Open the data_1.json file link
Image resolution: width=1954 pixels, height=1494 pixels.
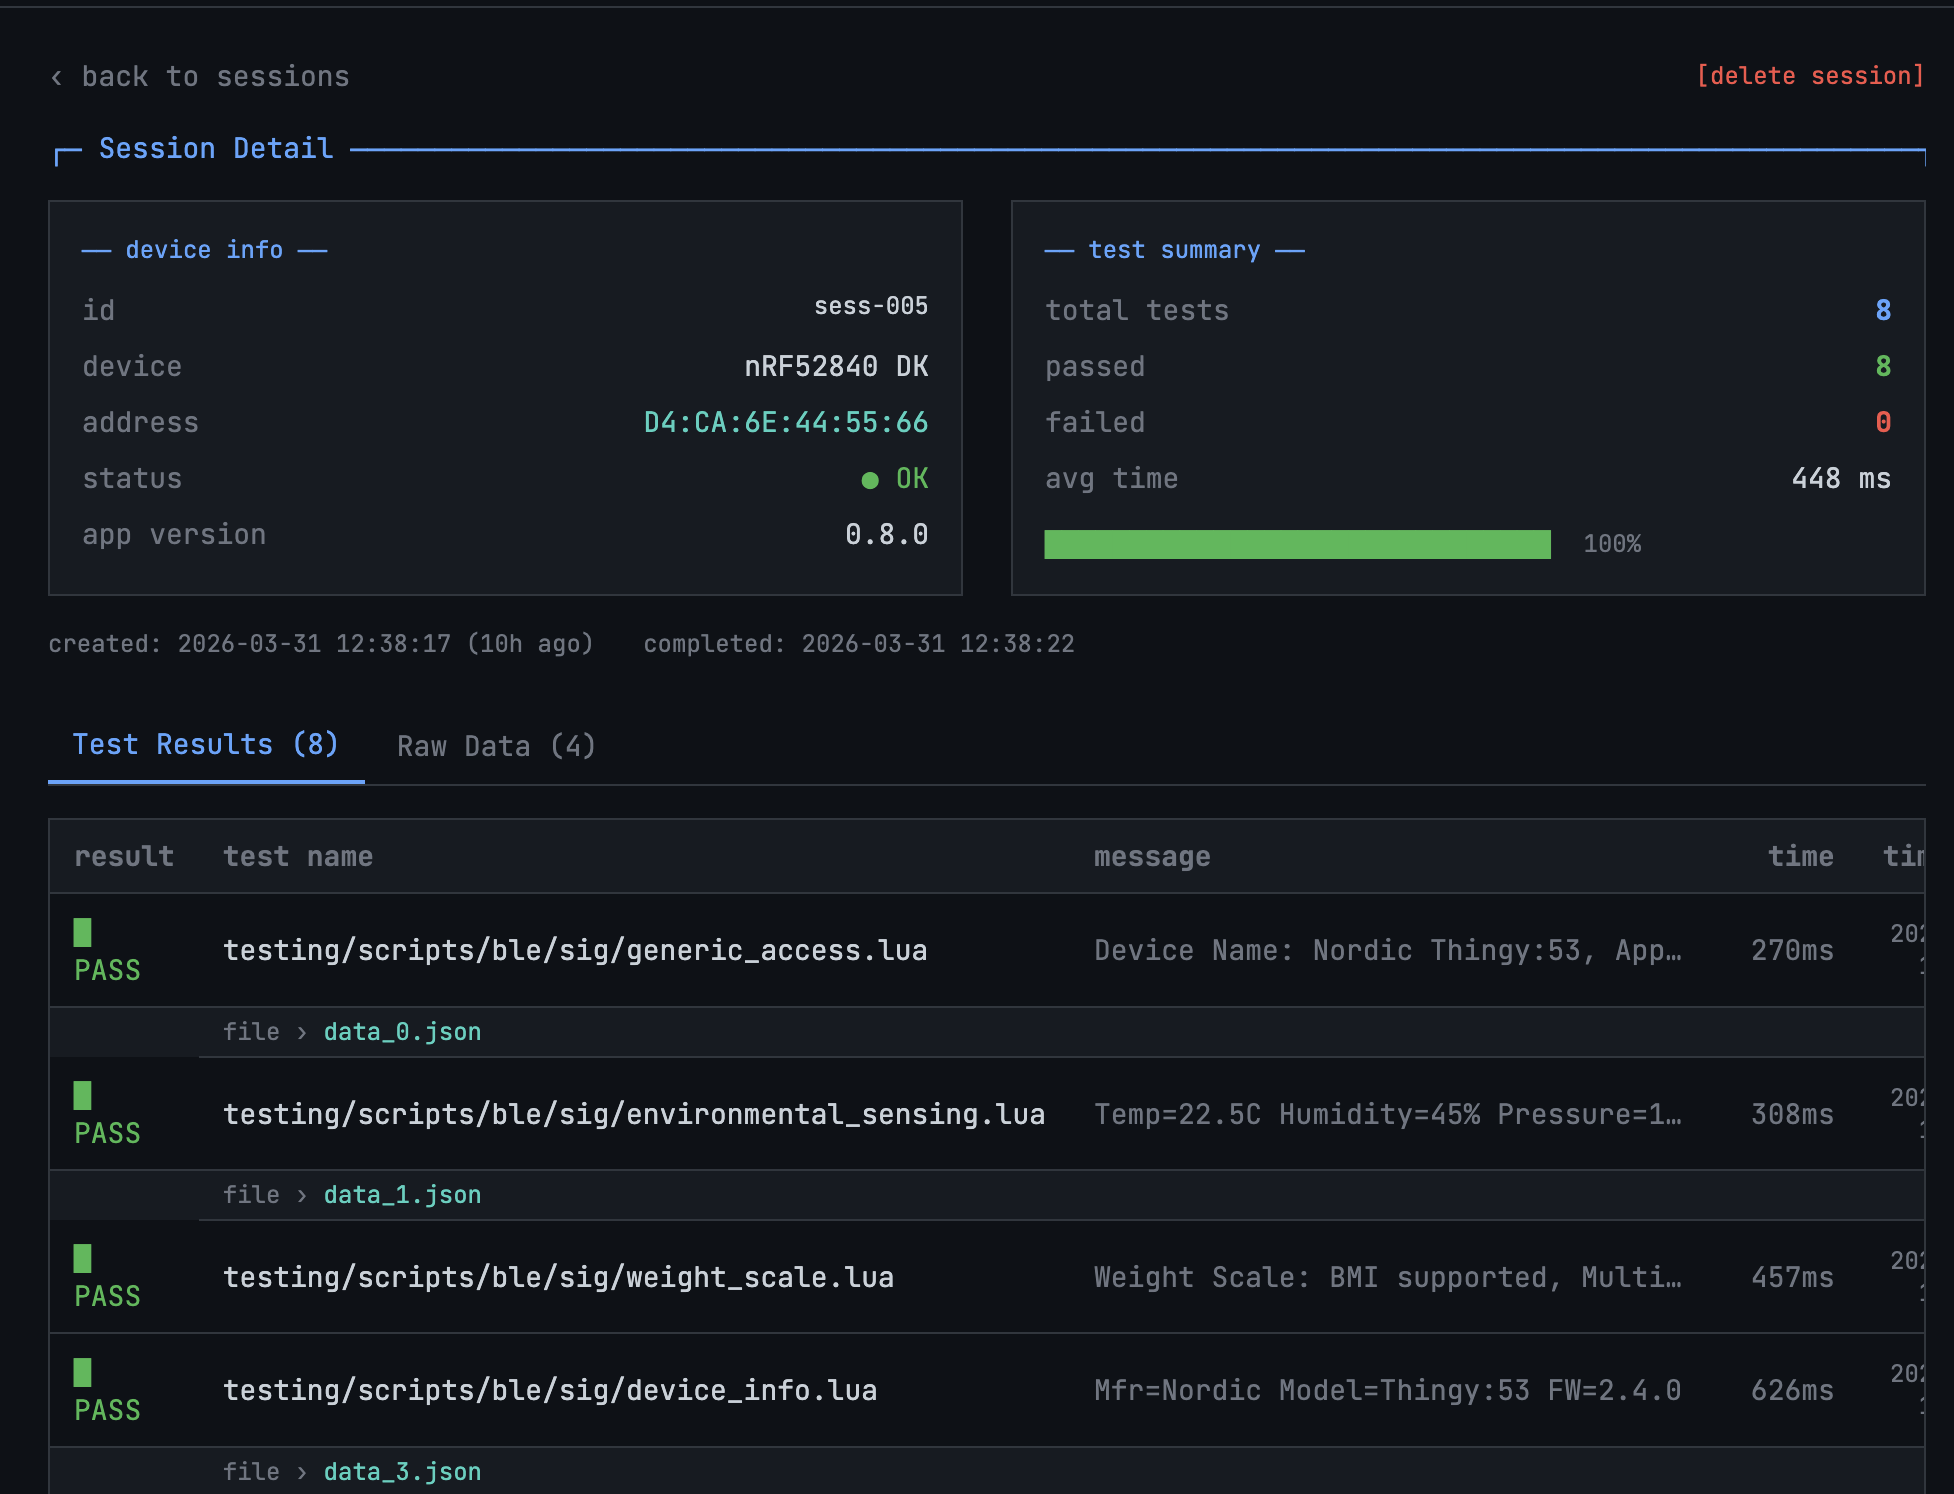(x=402, y=1195)
